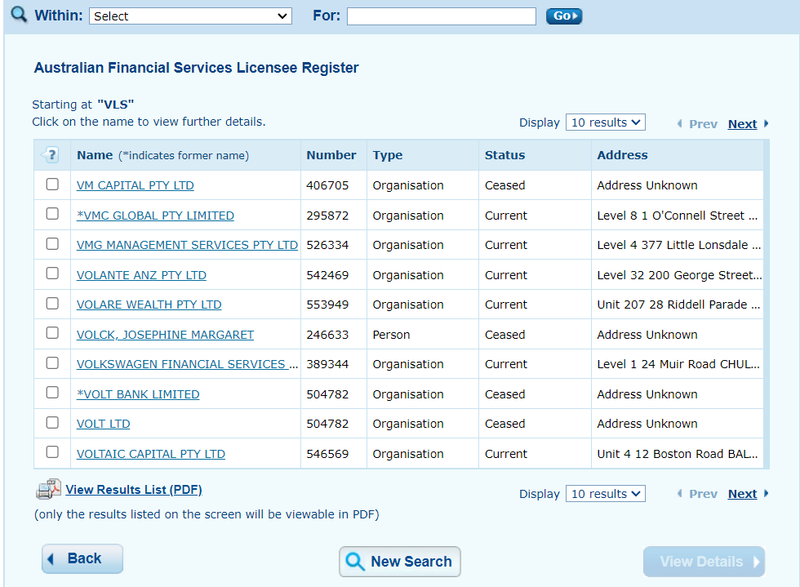Click the top Prev arrow icon
This screenshot has width=800, height=587.
click(680, 123)
